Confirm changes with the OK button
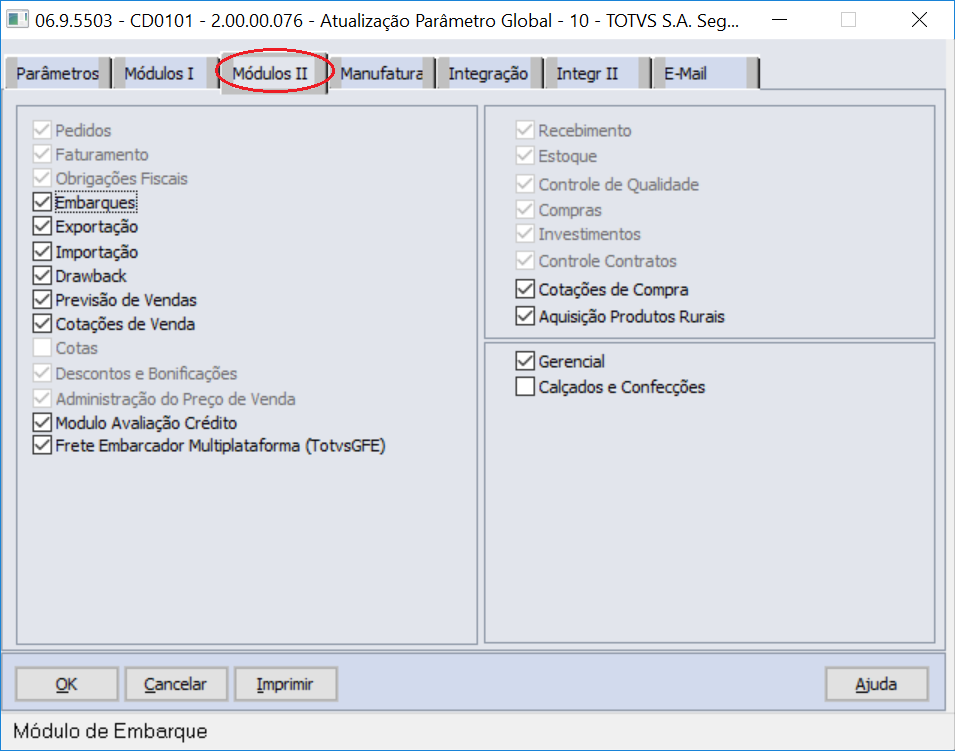 click(66, 684)
